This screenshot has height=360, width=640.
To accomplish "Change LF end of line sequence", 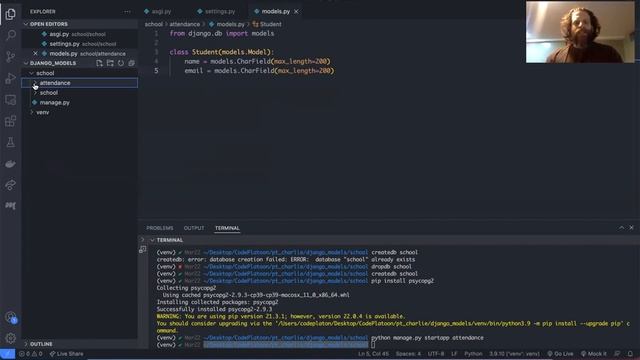I will coord(454,354).
